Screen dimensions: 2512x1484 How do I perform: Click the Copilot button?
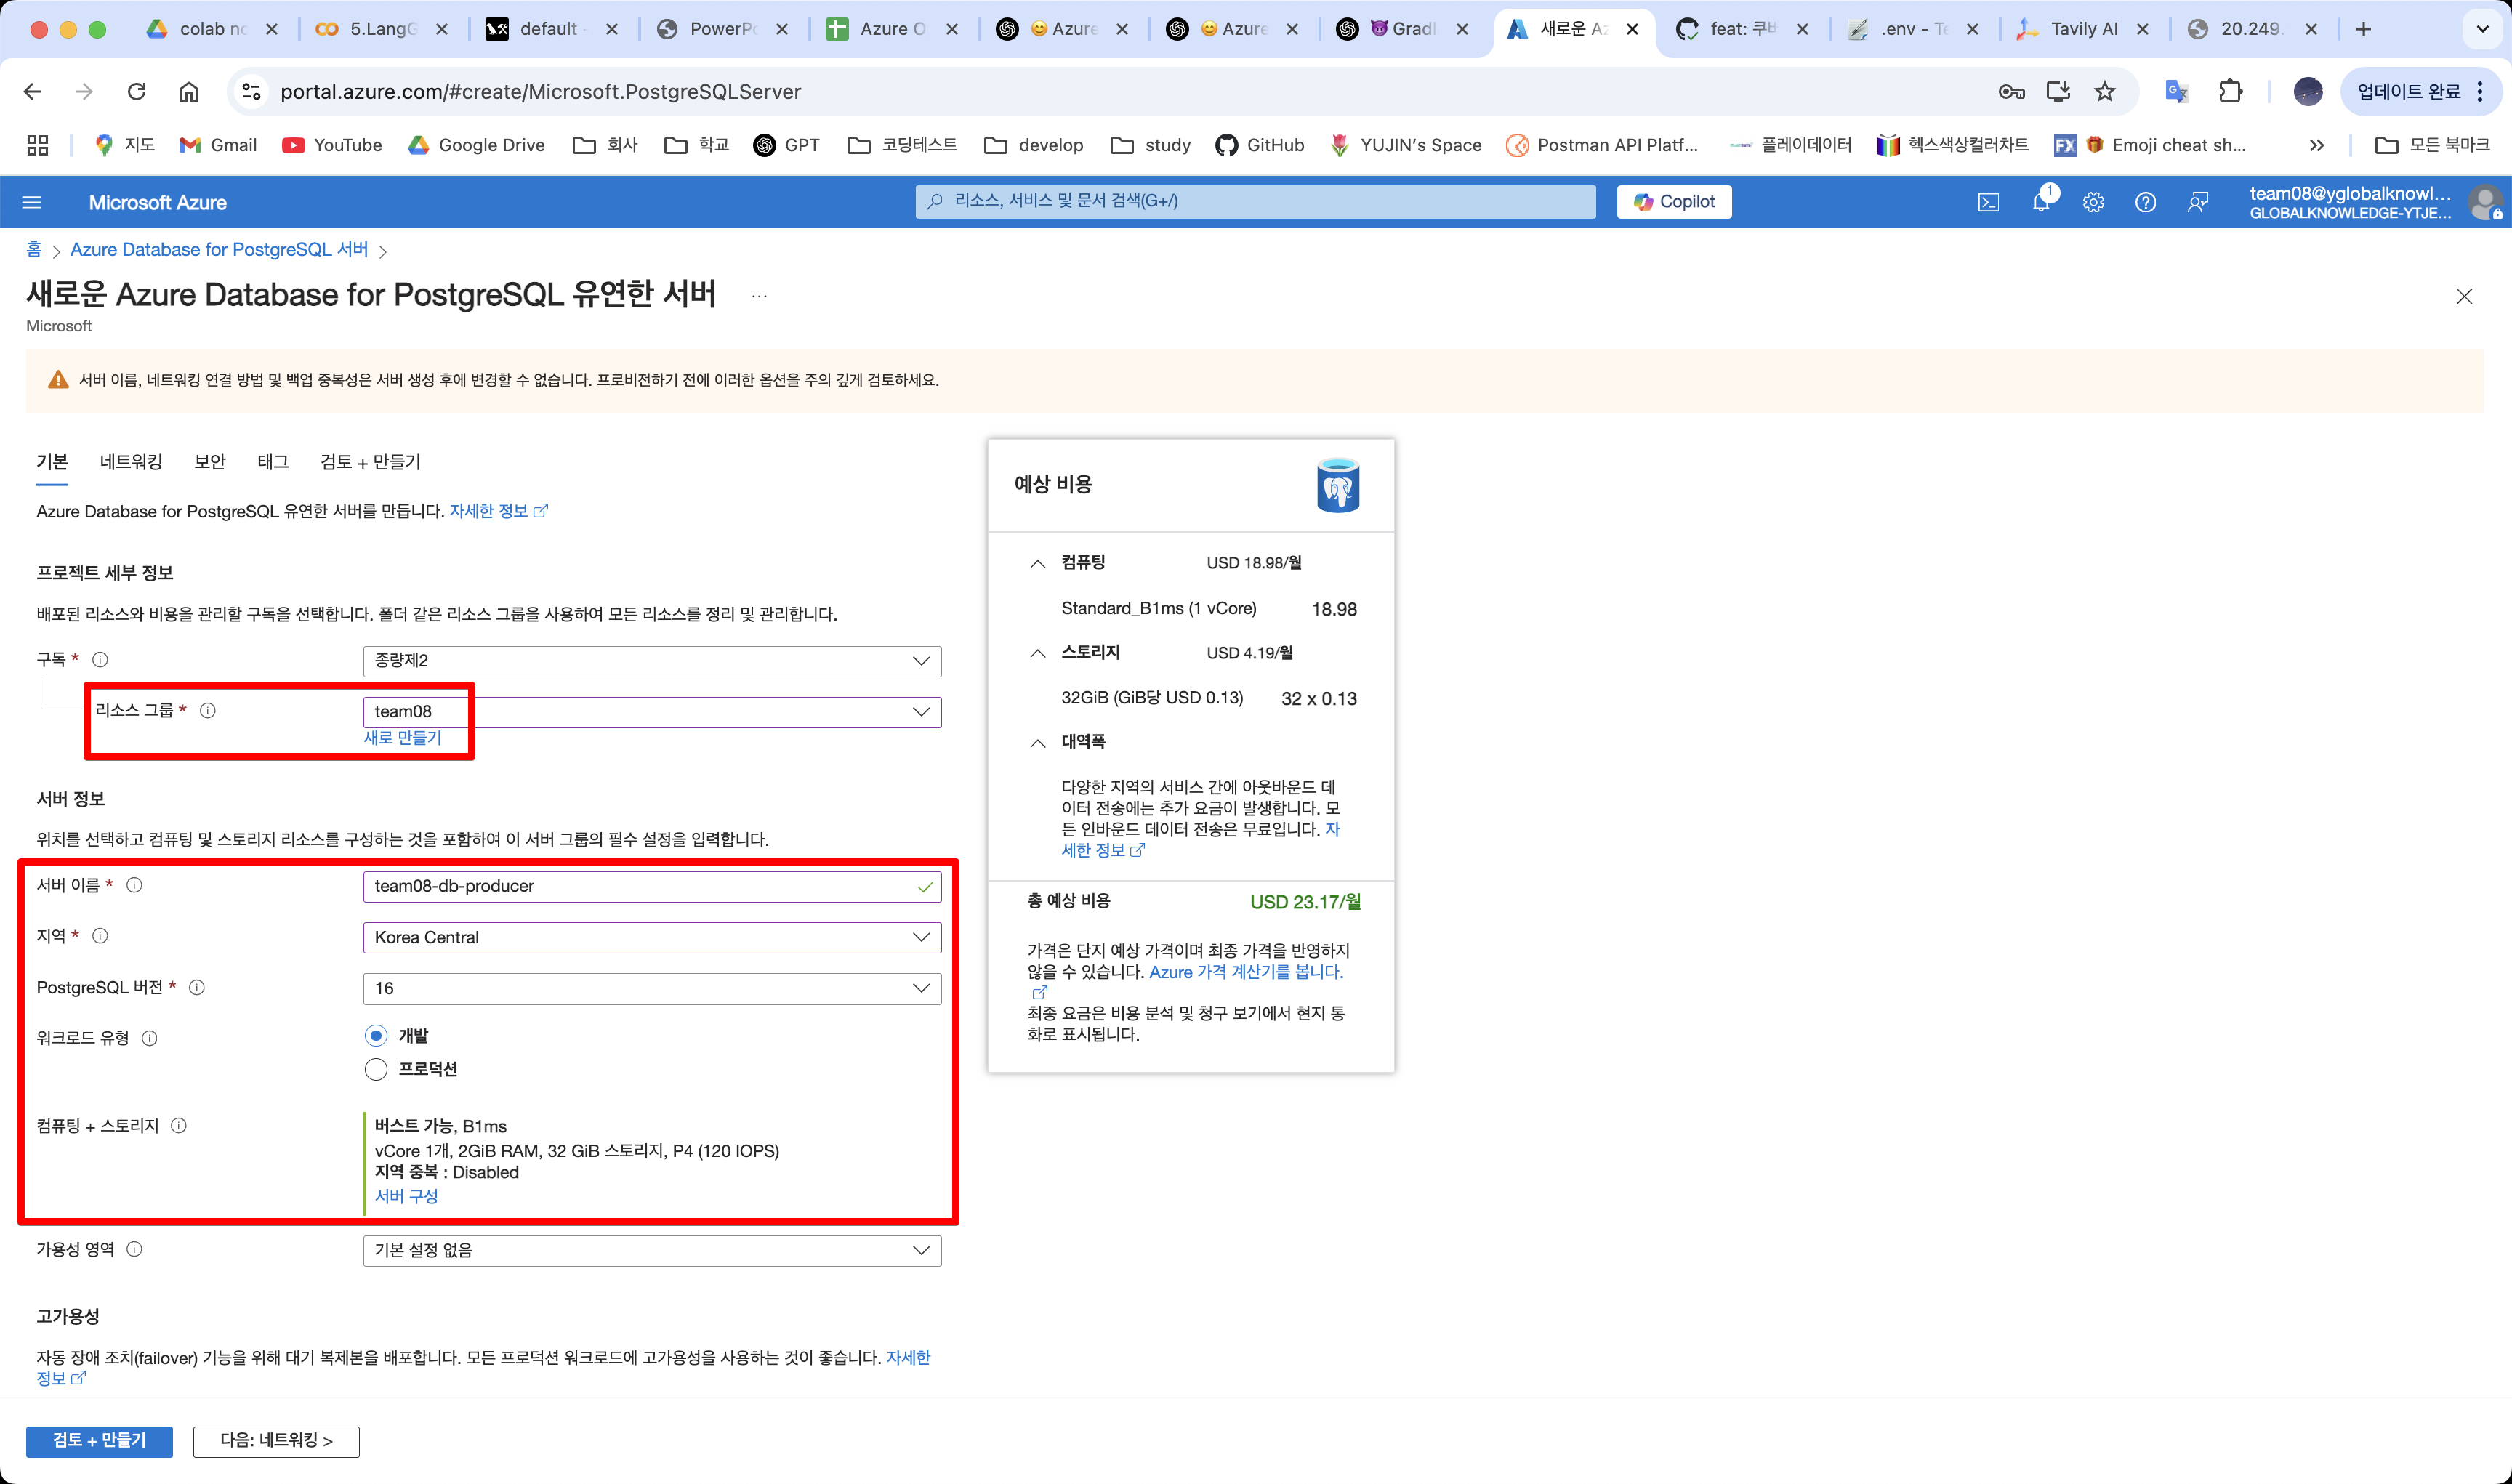point(1674,202)
